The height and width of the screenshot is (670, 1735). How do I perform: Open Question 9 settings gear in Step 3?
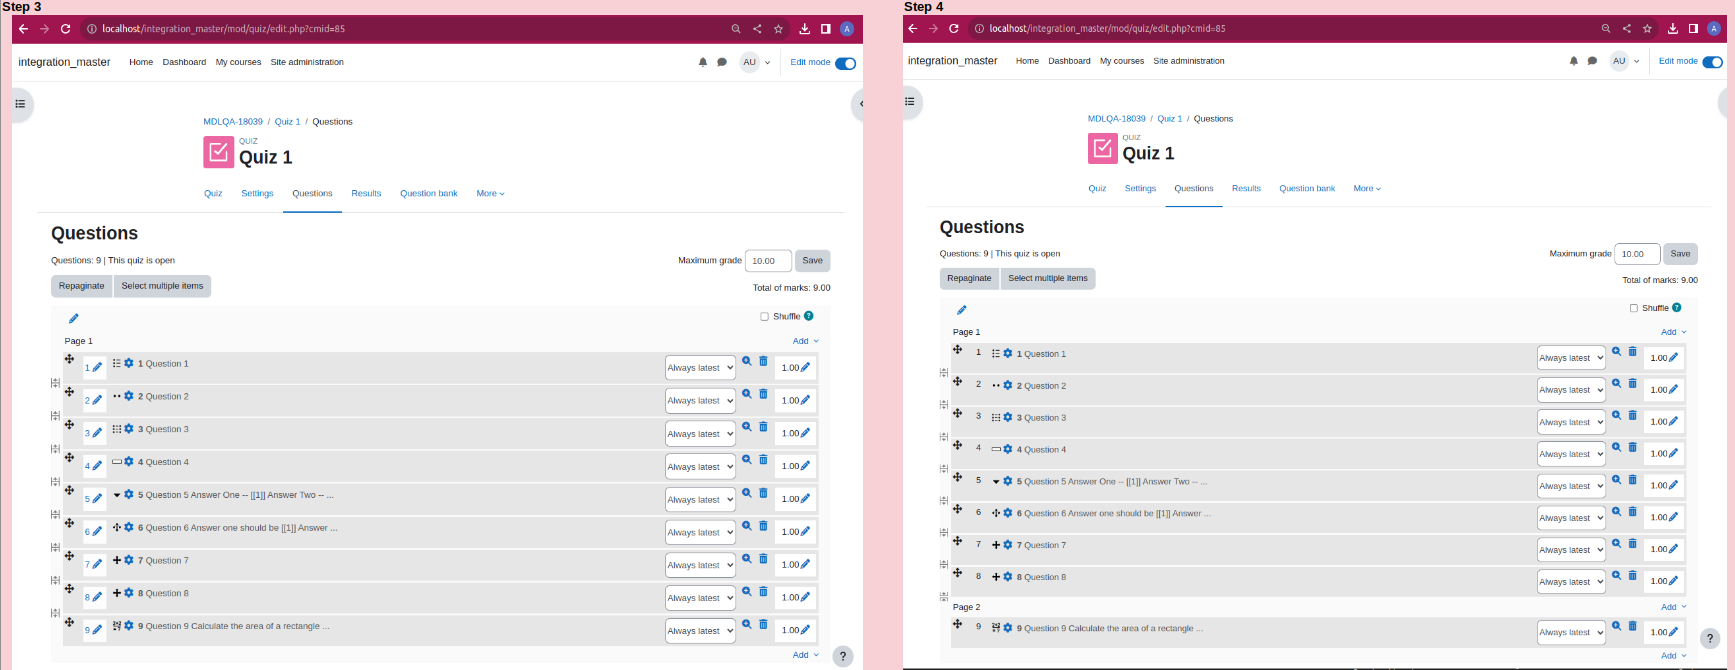pyautogui.click(x=129, y=626)
